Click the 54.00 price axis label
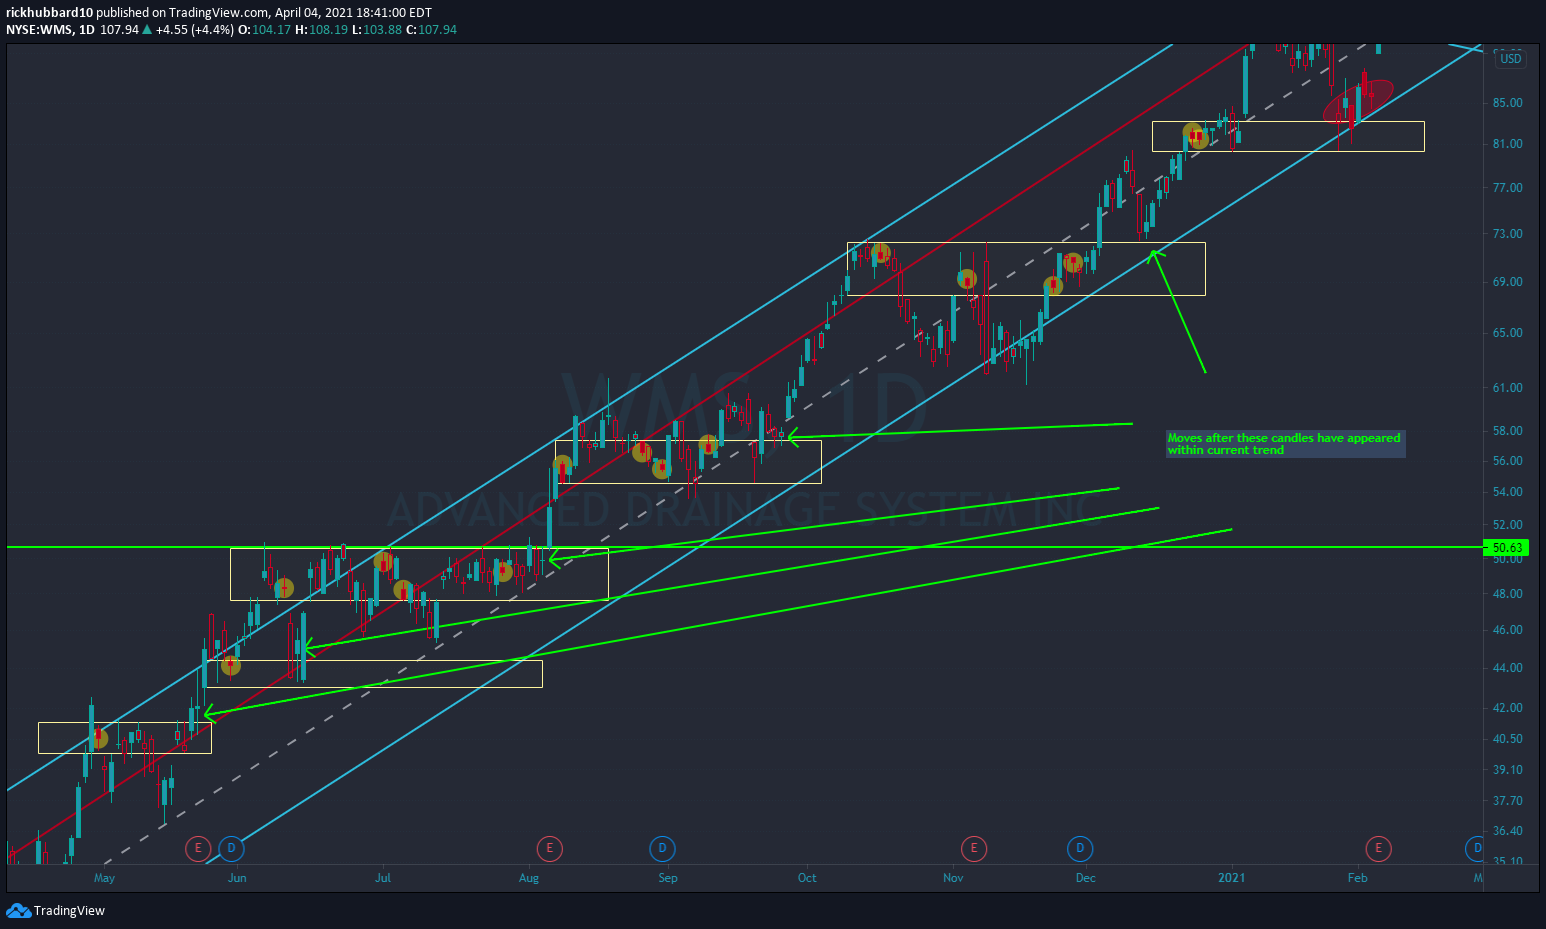 tap(1507, 492)
